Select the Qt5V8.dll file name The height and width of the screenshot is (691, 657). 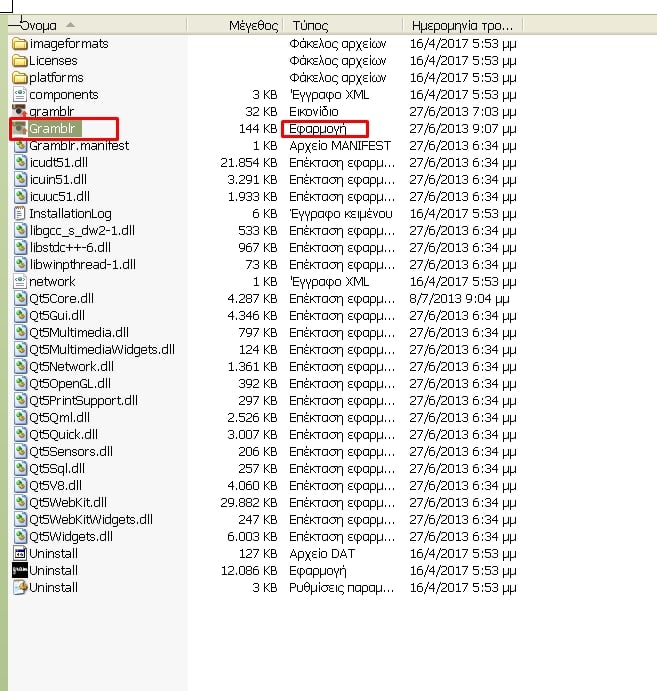tap(56, 486)
